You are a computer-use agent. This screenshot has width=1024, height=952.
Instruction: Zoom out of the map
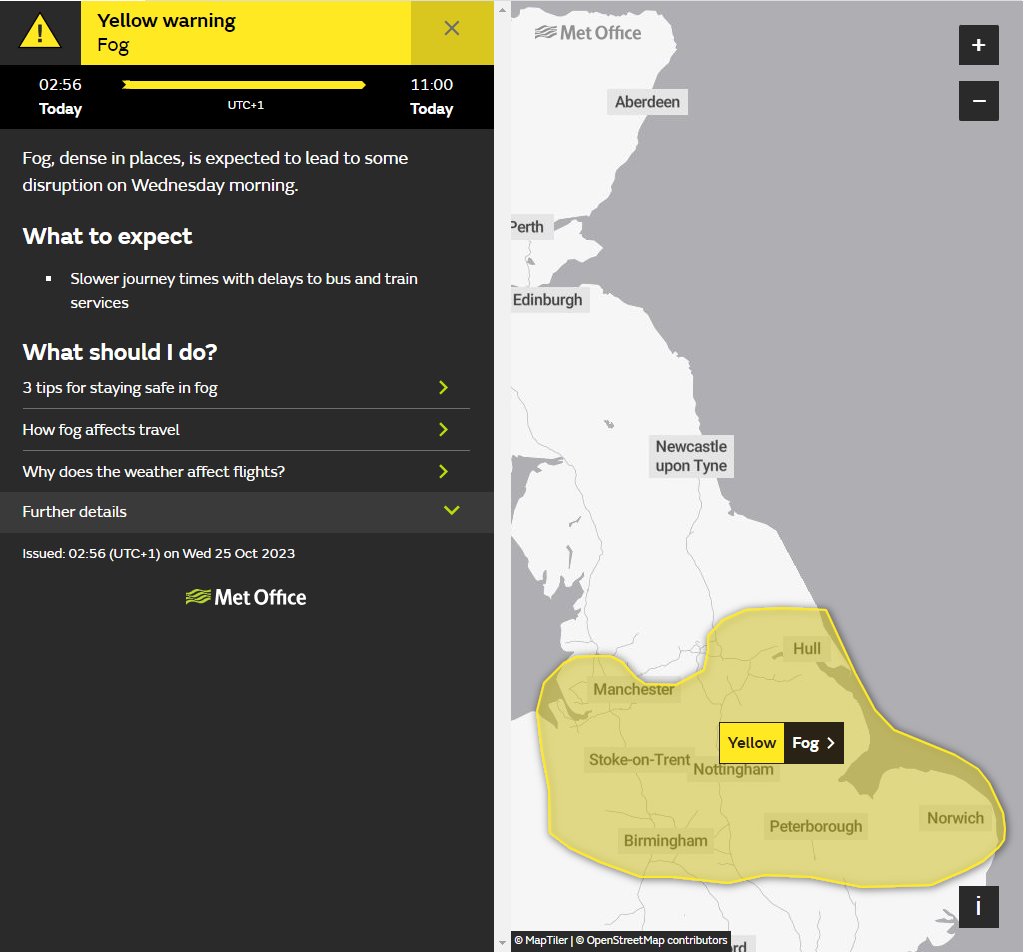(x=978, y=101)
